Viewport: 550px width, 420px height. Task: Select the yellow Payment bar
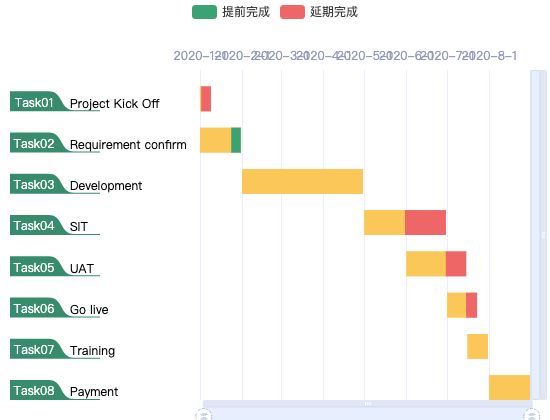509,387
